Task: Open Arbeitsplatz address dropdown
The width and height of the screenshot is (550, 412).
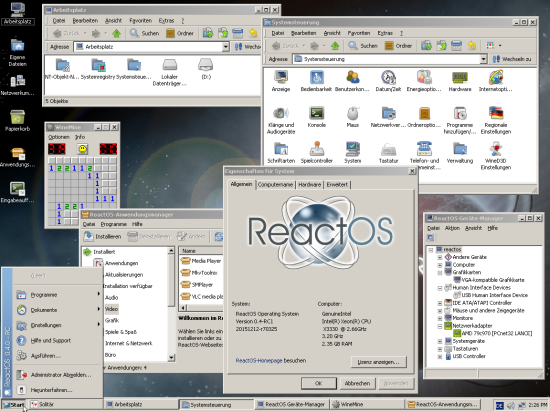Action: (226, 47)
